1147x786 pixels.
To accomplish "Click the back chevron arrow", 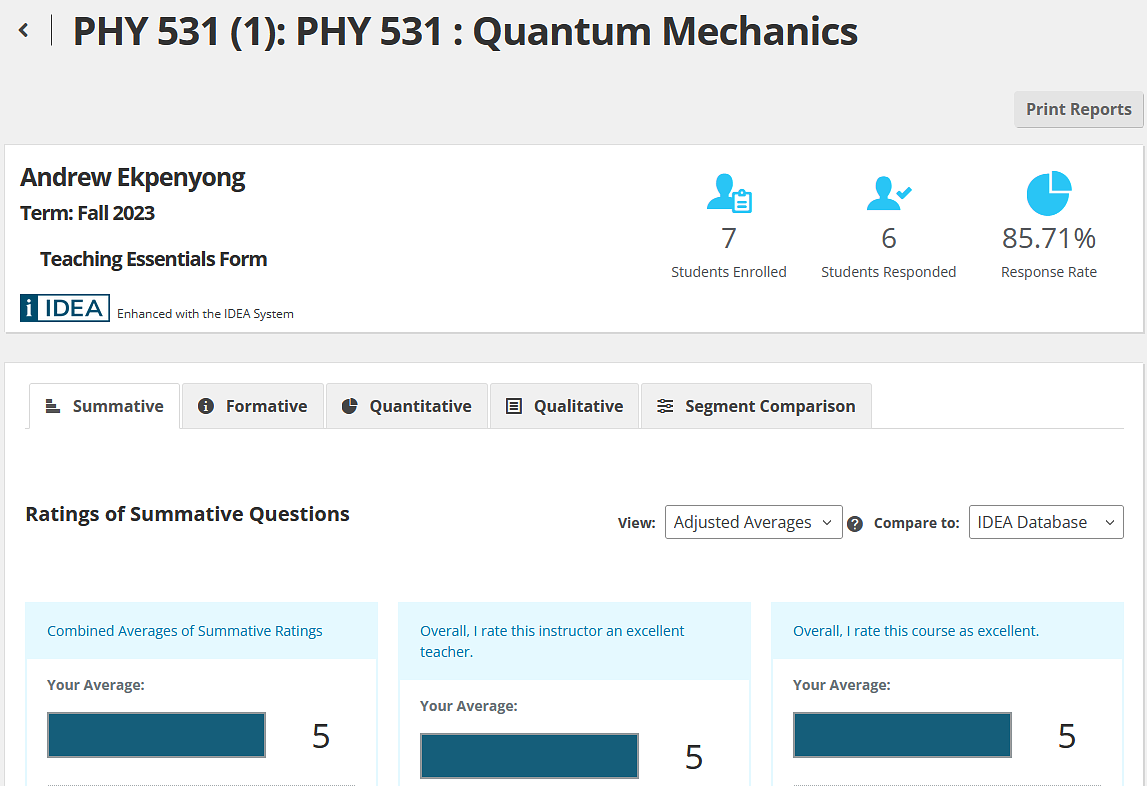I will point(24,31).
